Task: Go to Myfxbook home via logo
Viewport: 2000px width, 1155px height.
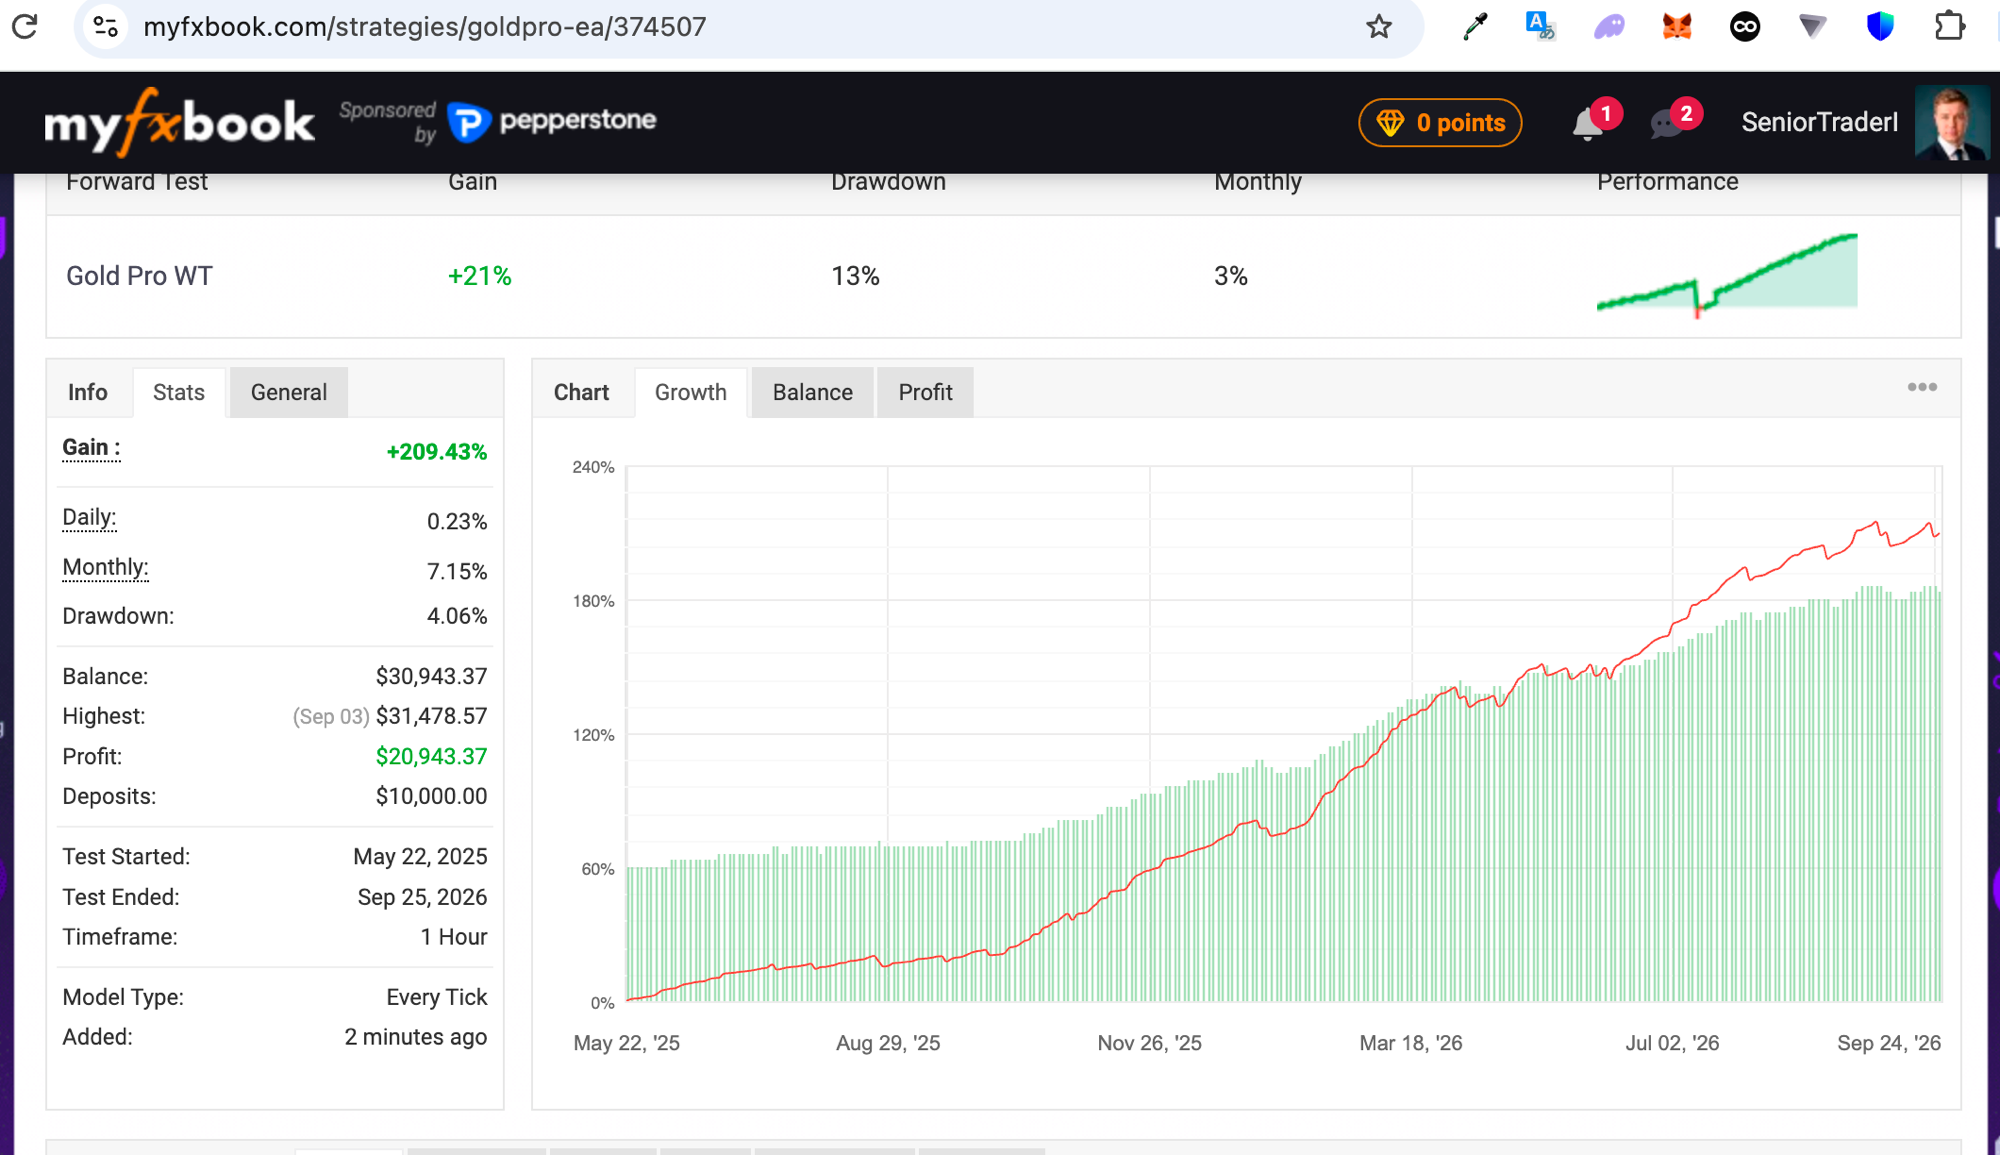Action: (x=180, y=123)
